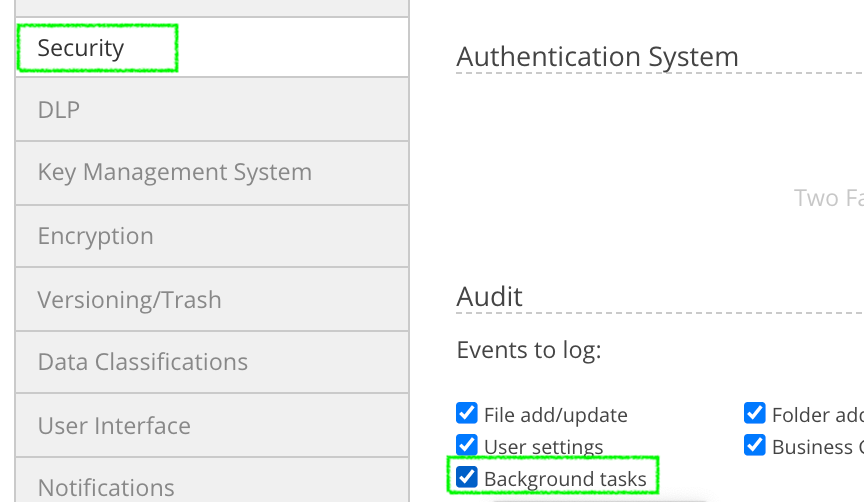864x502 pixels.
Task: Click the Audit section heading
Action: point(489,296)
